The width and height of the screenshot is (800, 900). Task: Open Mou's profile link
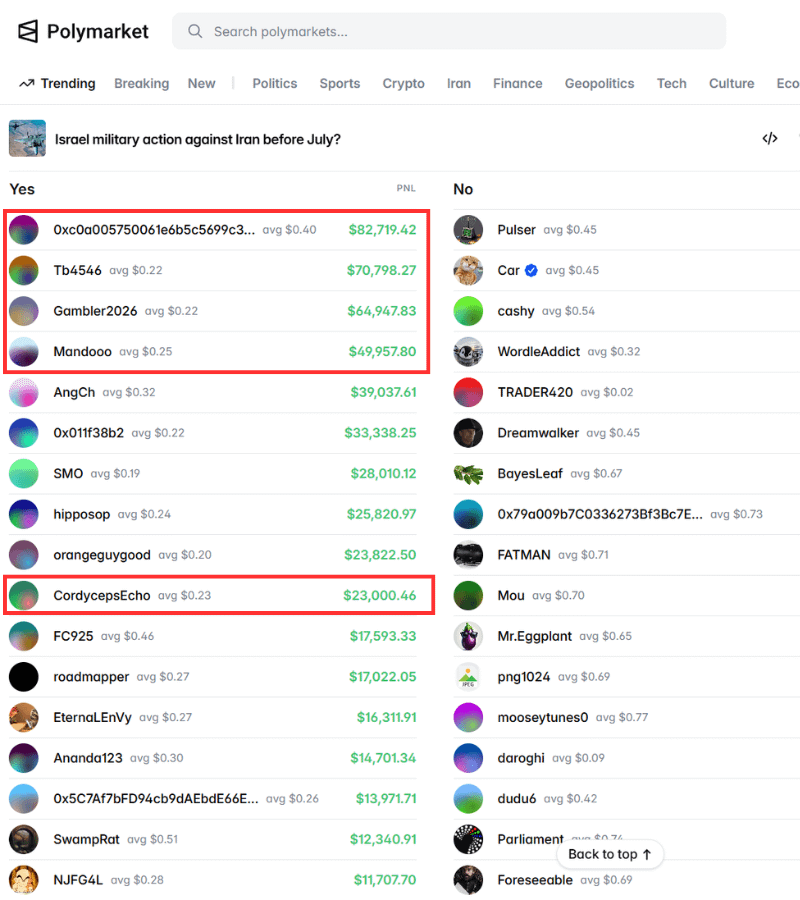click(x=511, y=596)
